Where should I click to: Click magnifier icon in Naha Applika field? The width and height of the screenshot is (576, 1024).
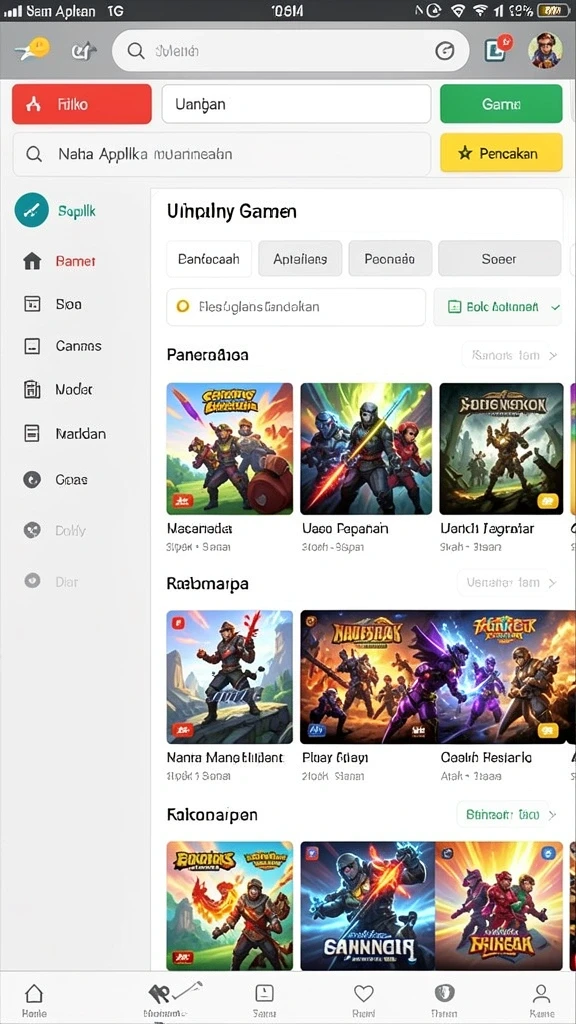[x=34, y=154]
